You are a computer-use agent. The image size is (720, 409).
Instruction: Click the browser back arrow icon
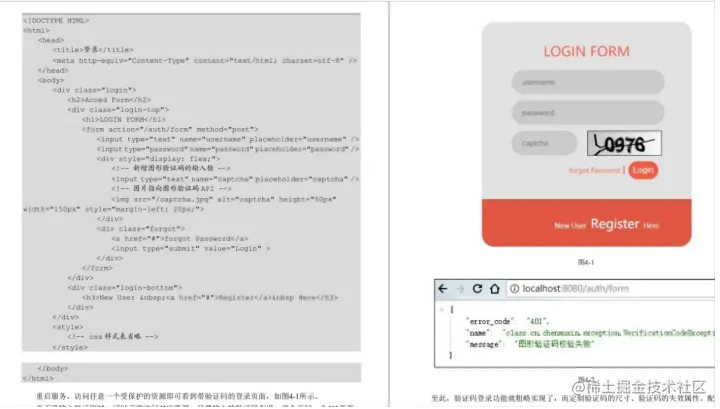click(x=443, y=289)
